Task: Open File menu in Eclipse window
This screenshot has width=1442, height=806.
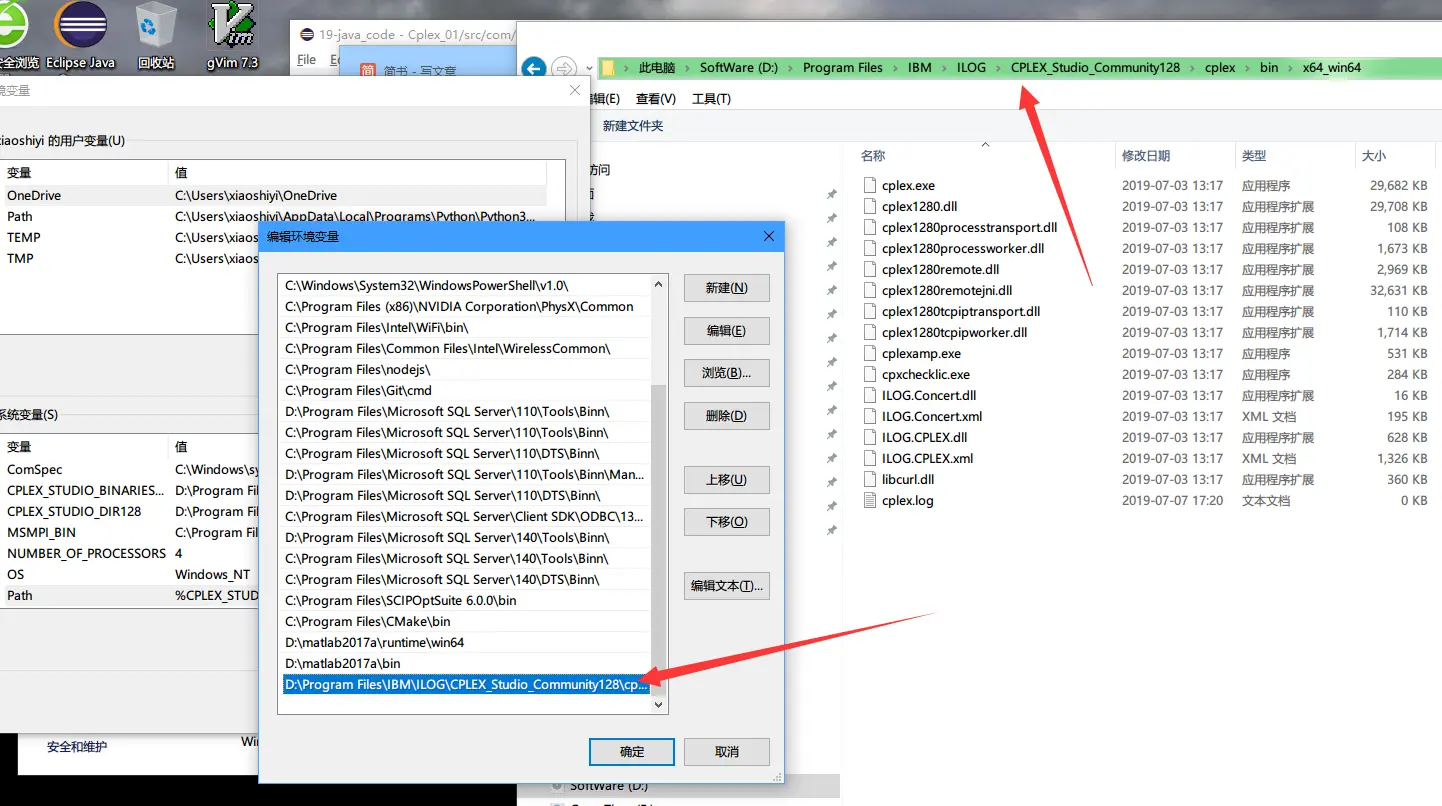Action: click(x=307, y=60)
